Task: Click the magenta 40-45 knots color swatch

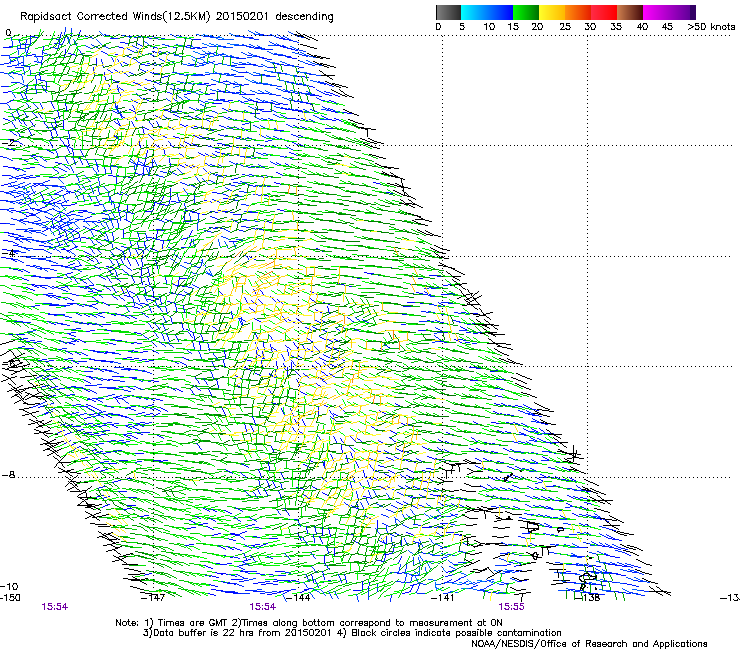Action: click(656, 12)
